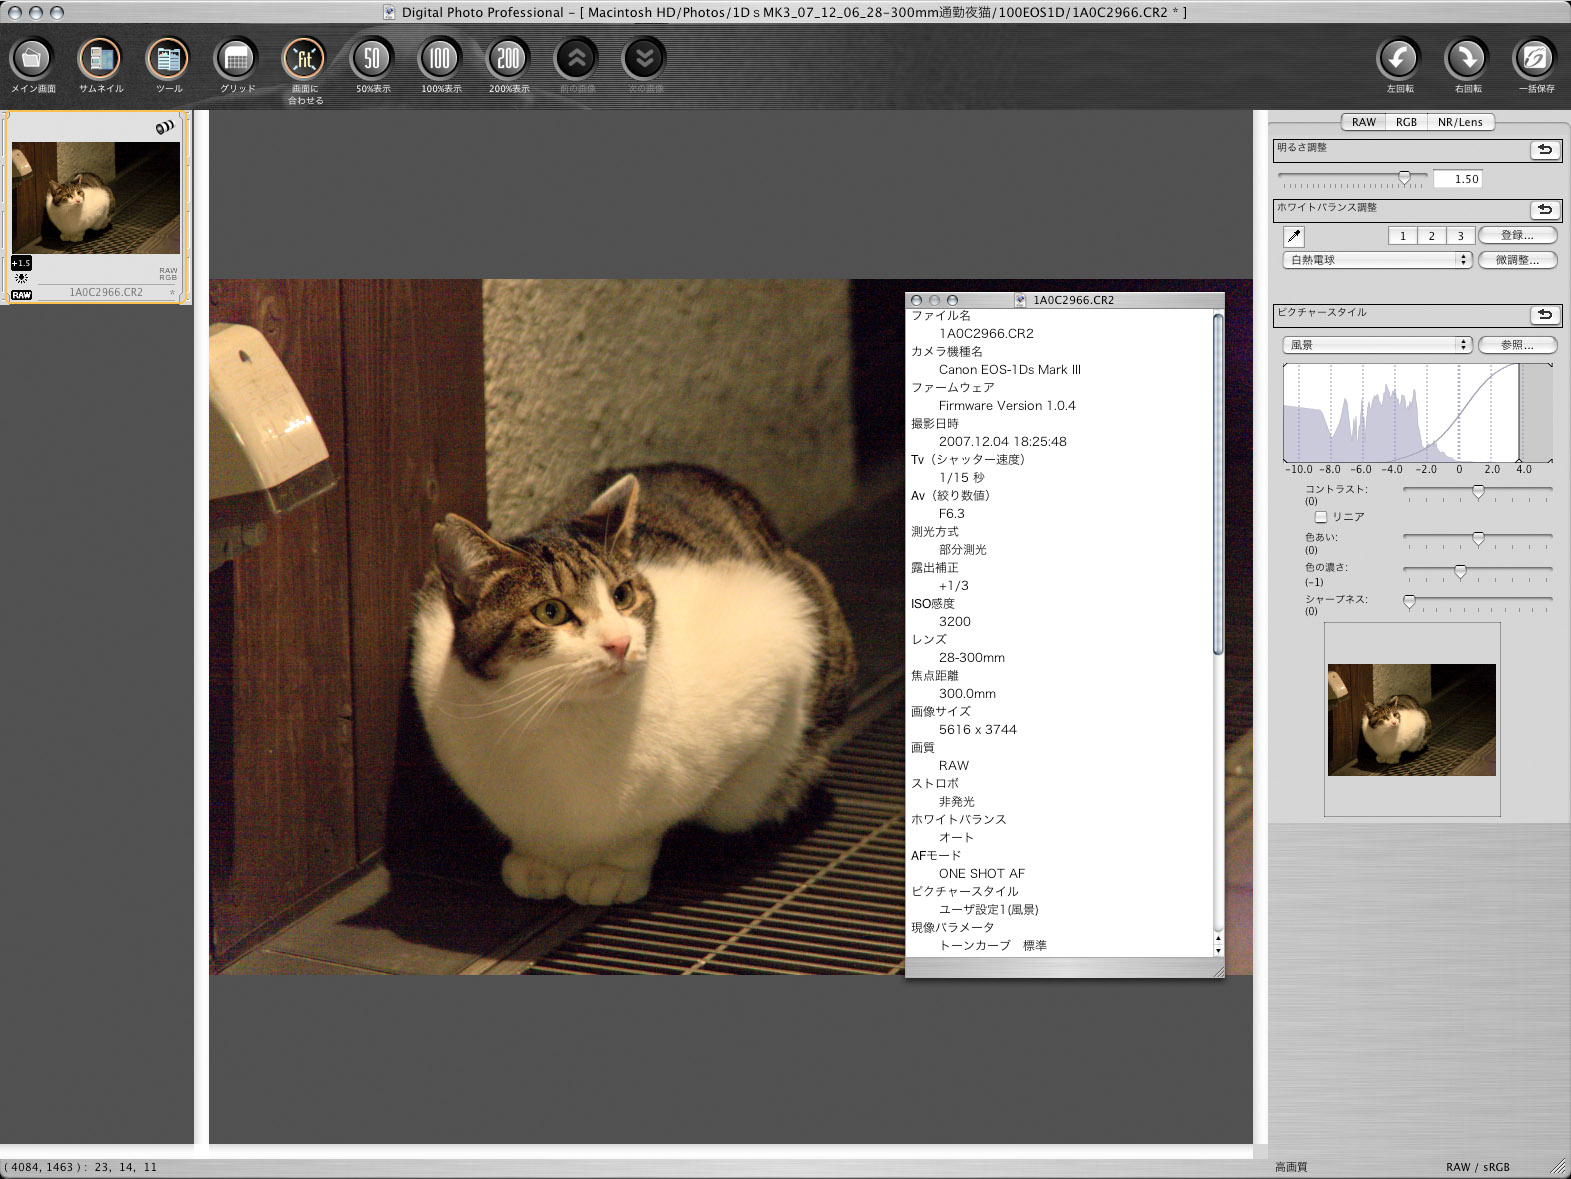This screenshot has height=1179, width=1571.
Task: Click the RAW badge under the thumbnail
Action: (21, 295)
